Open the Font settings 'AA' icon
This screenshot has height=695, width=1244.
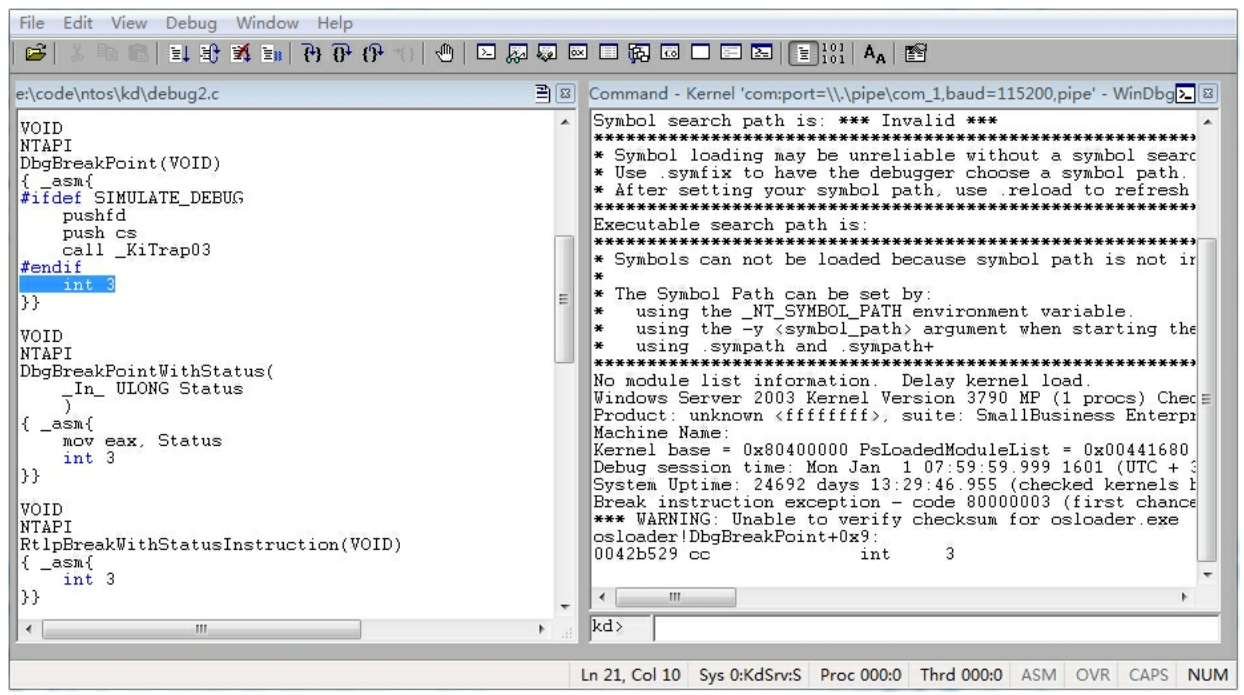point(874,53)
